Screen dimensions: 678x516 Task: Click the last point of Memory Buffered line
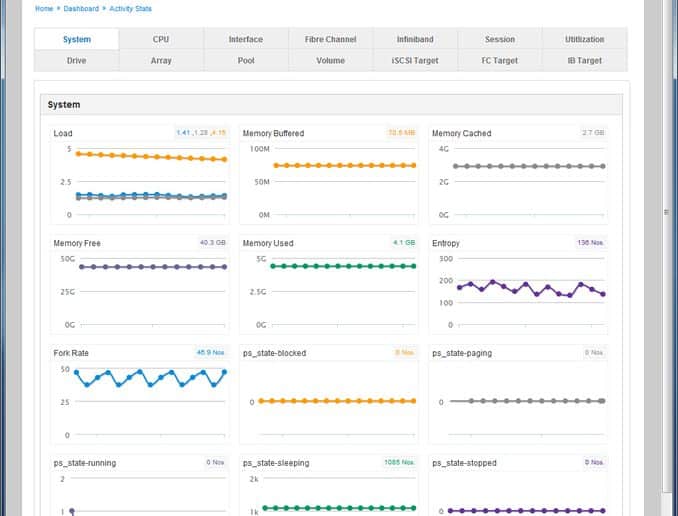click(x=413, y=165)
